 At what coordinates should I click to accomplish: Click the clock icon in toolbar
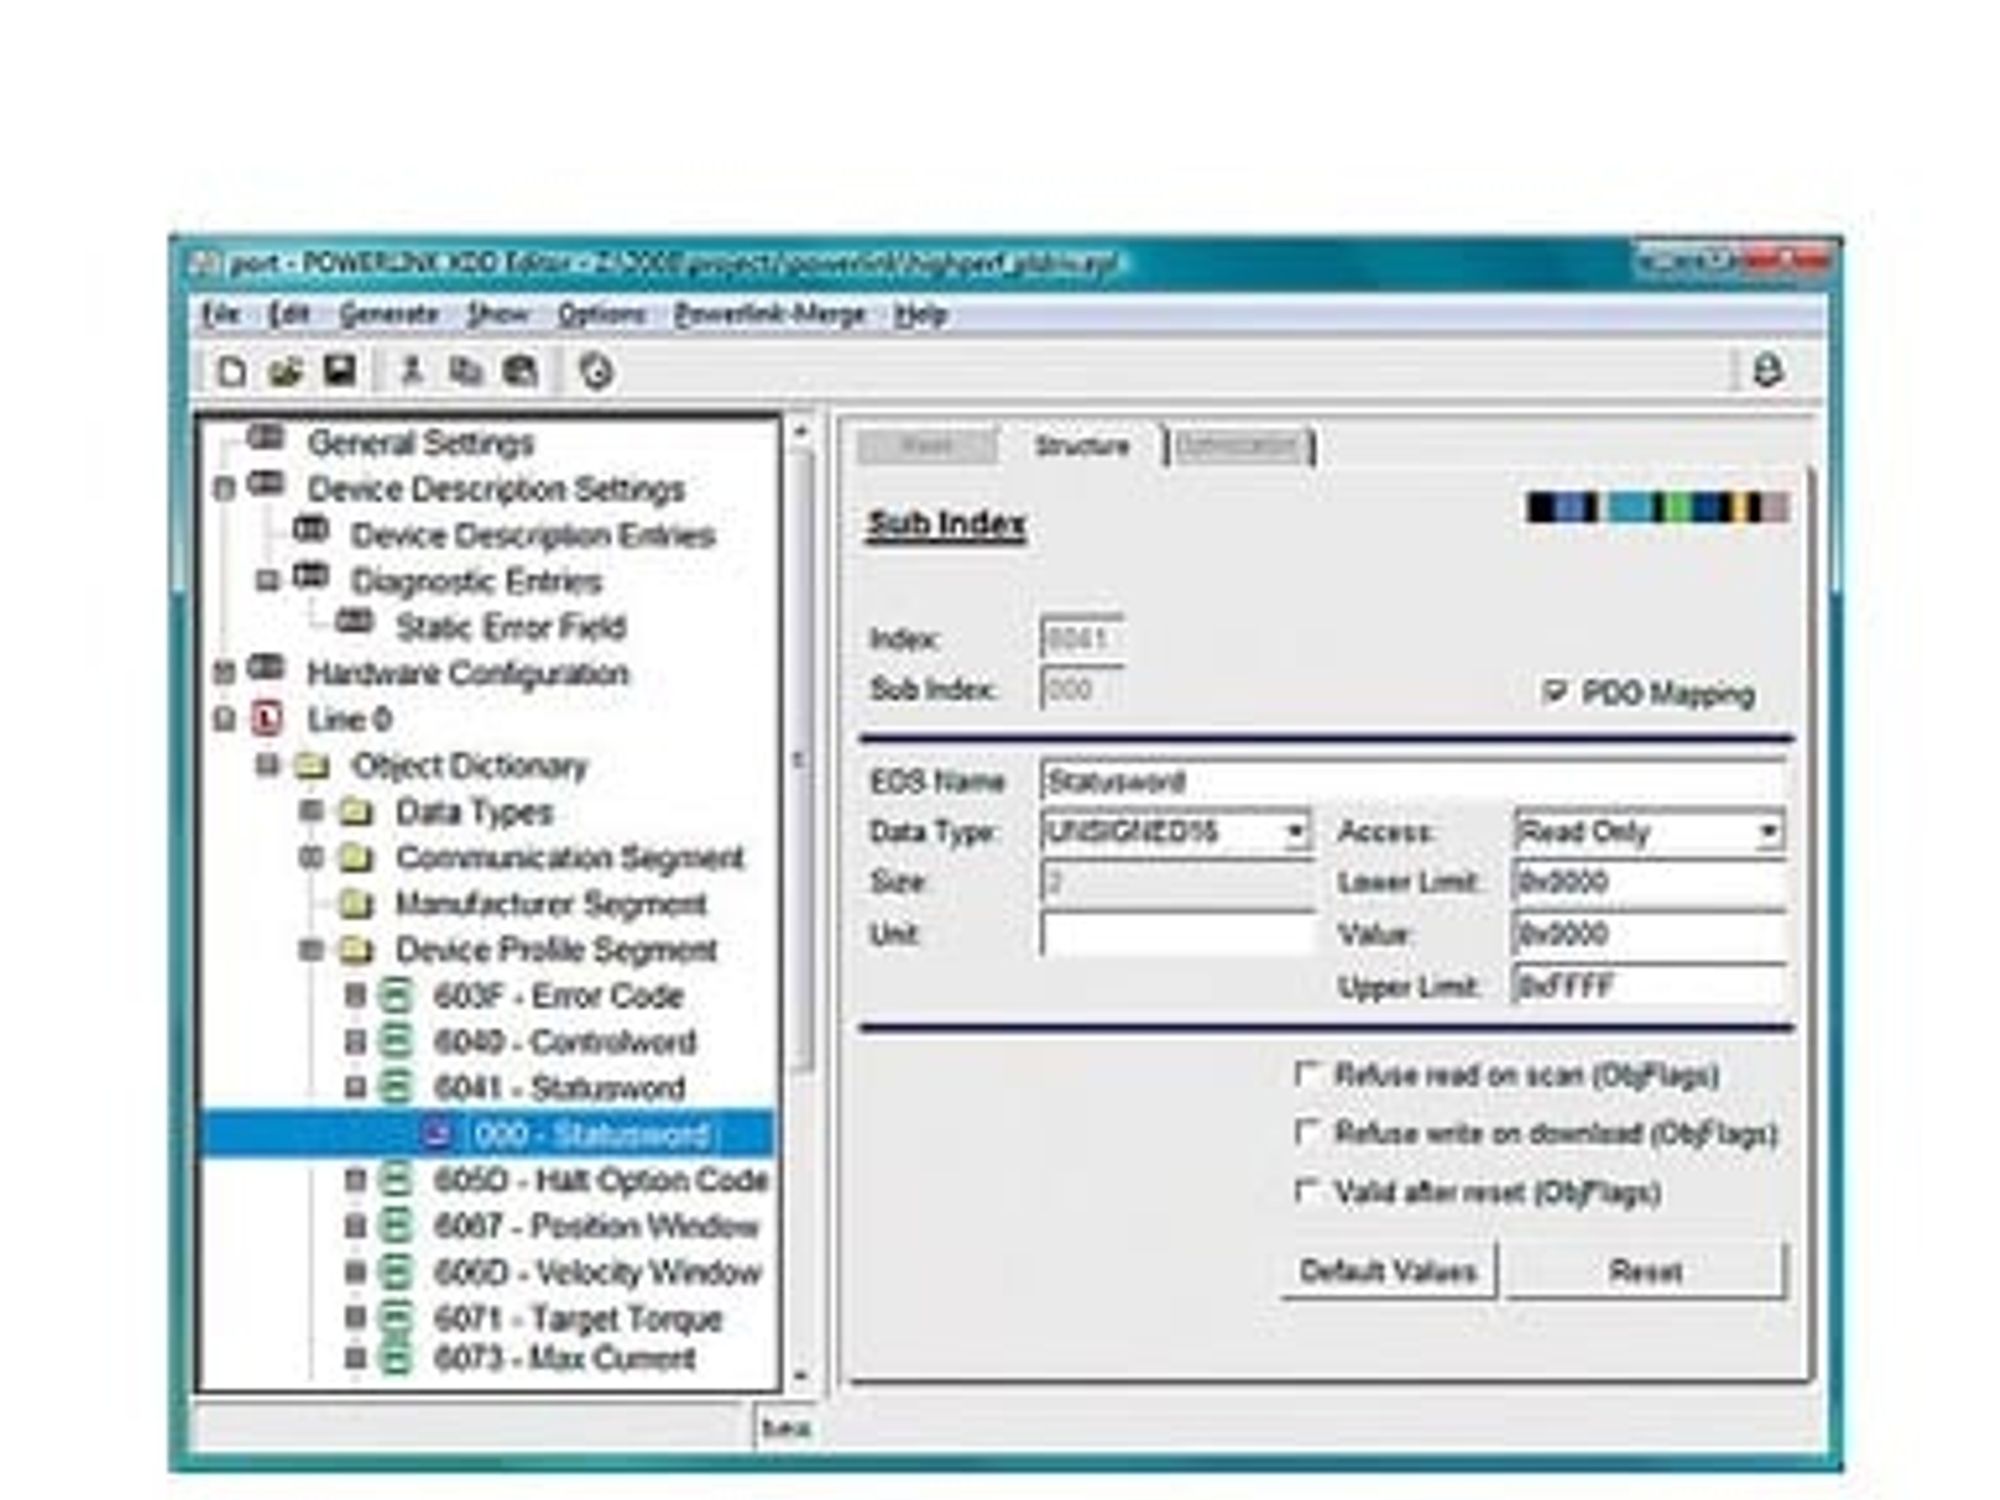[596, 372]
